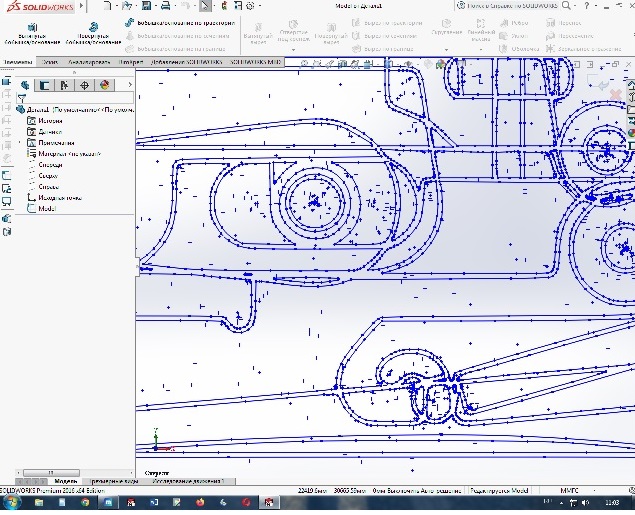
Task: Open the Модель bottom tab
Action: [65, 481]
